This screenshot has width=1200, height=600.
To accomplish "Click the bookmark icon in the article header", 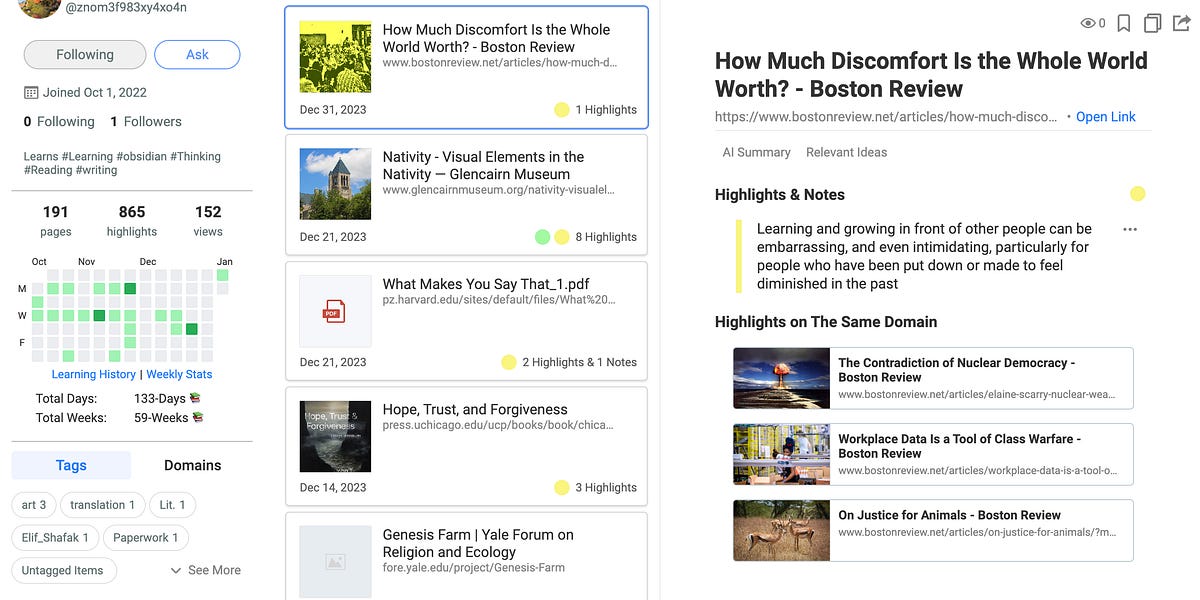I will (x=1124, y=22).
